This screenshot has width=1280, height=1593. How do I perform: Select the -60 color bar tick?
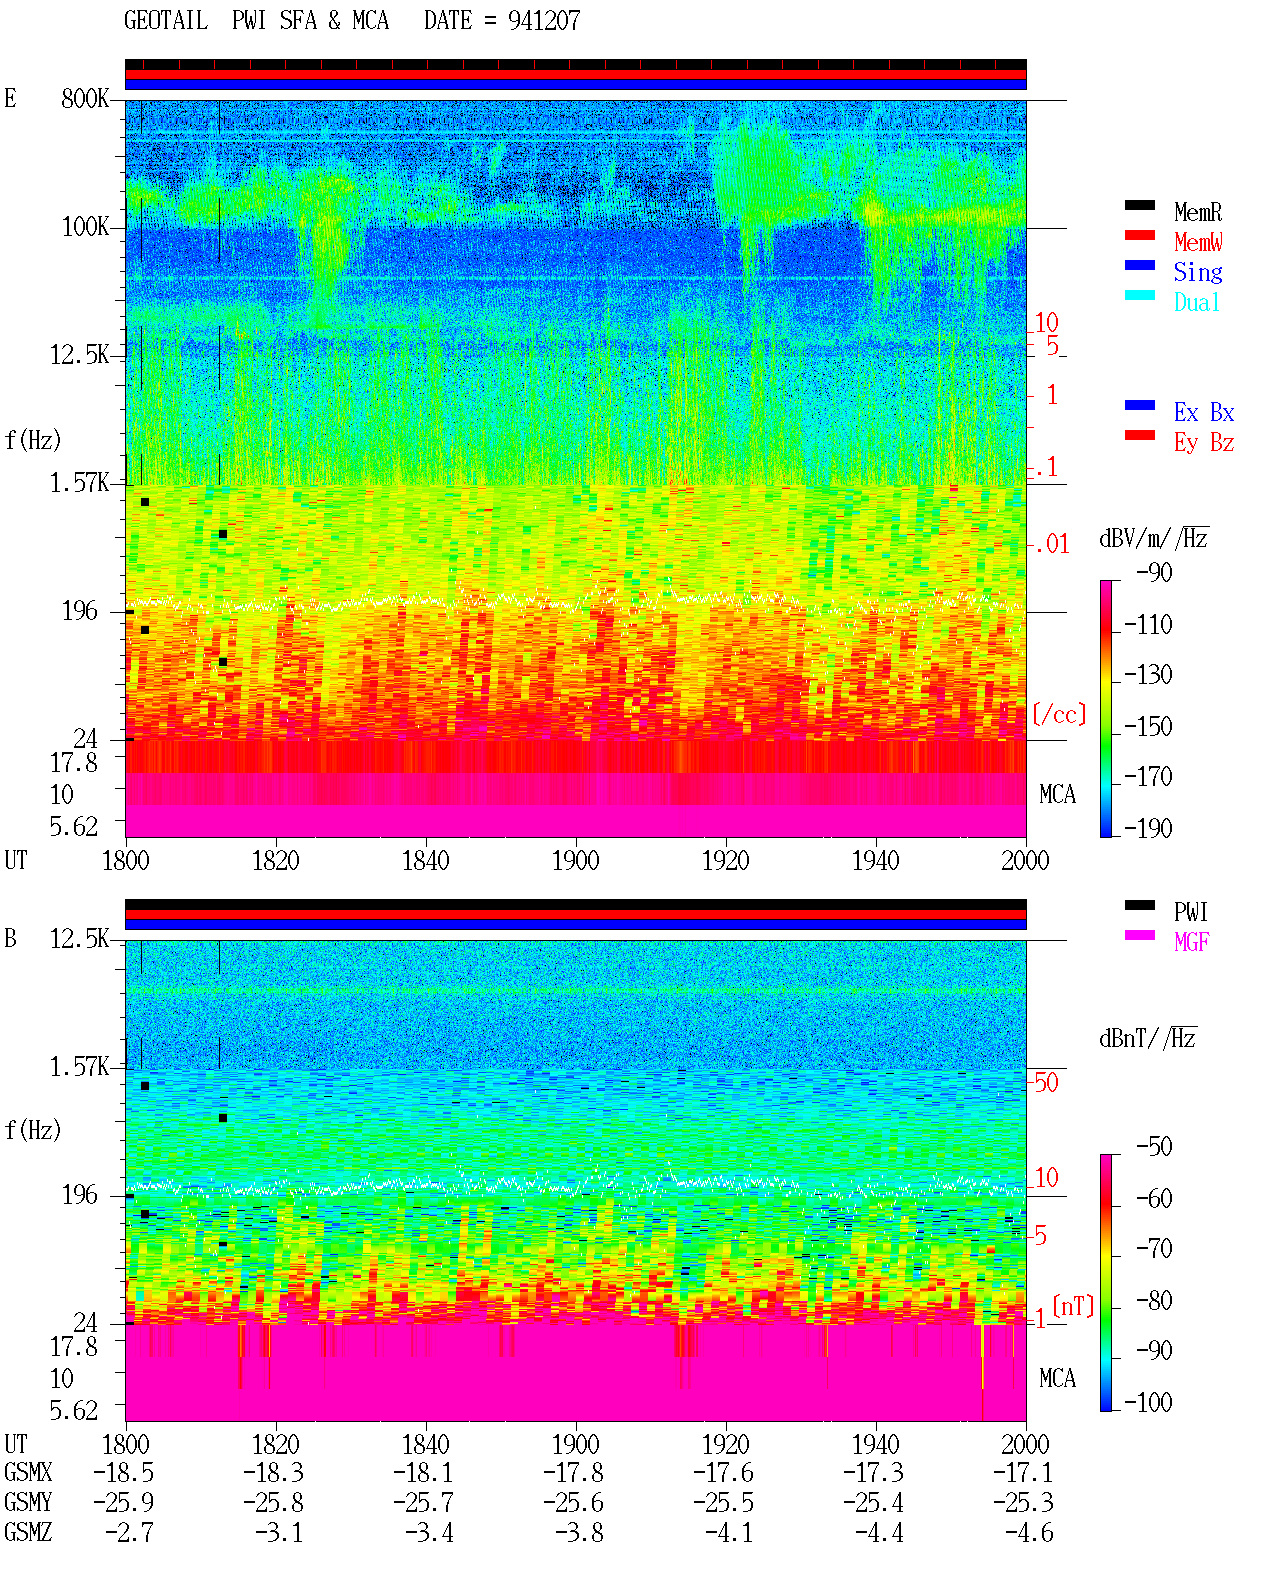(1154, 1198)
